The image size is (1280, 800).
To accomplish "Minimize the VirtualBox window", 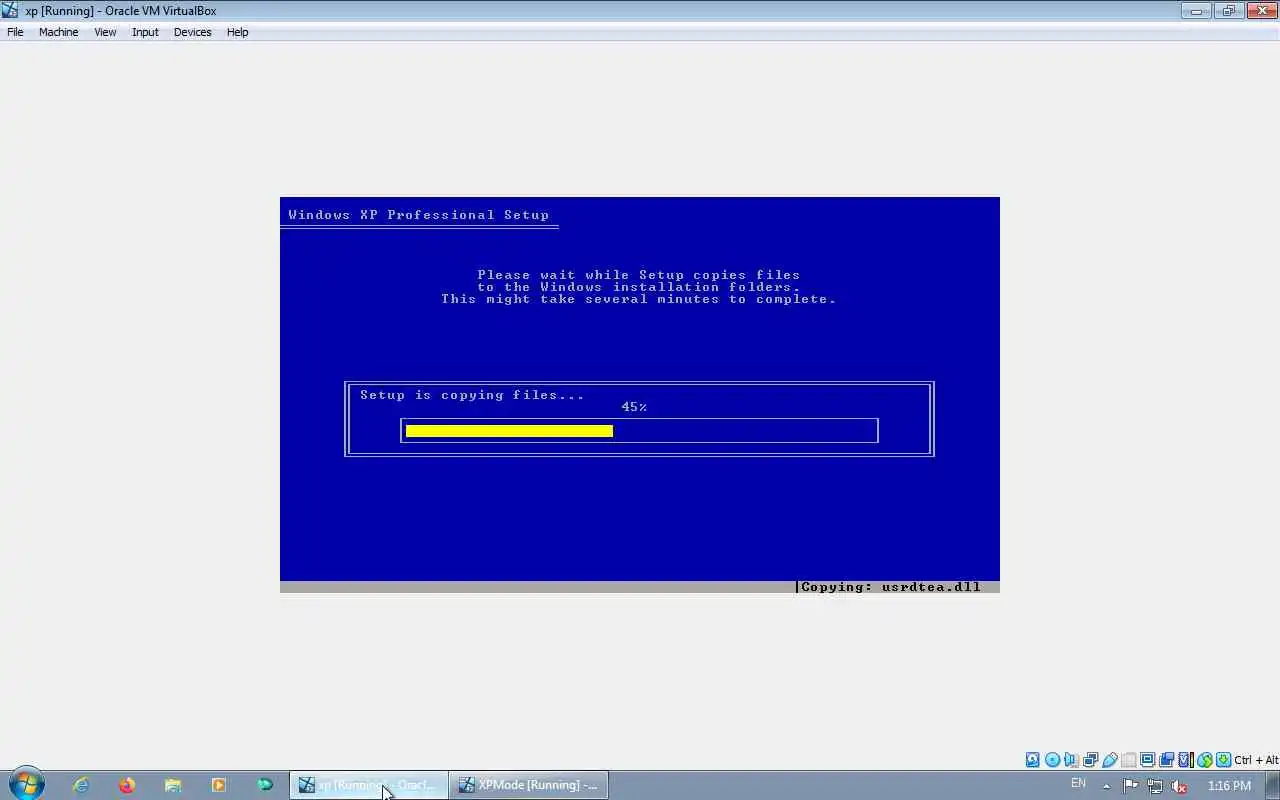I will (1196, 11).
